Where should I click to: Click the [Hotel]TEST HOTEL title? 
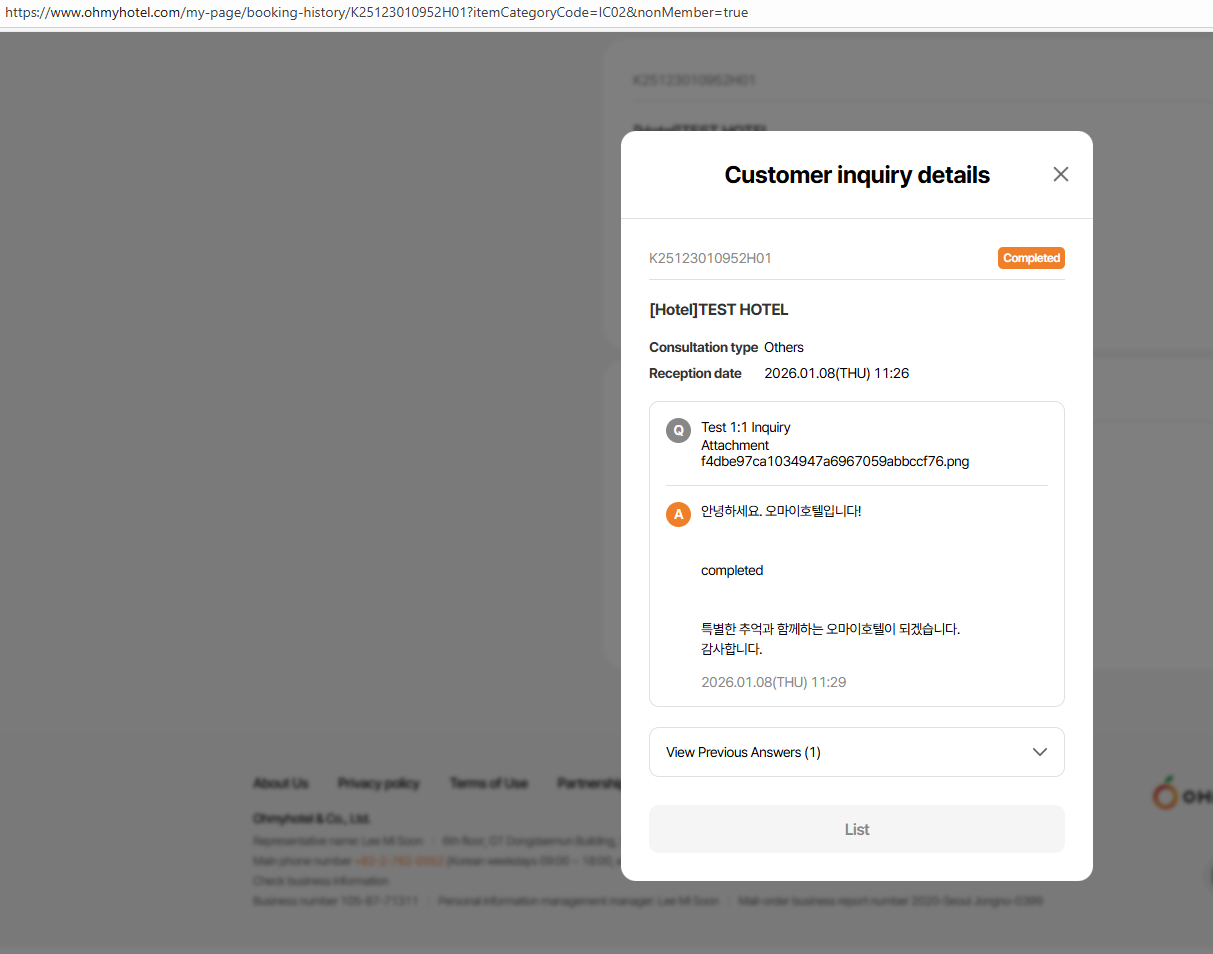pyautogui.click(x=719, y=310)
